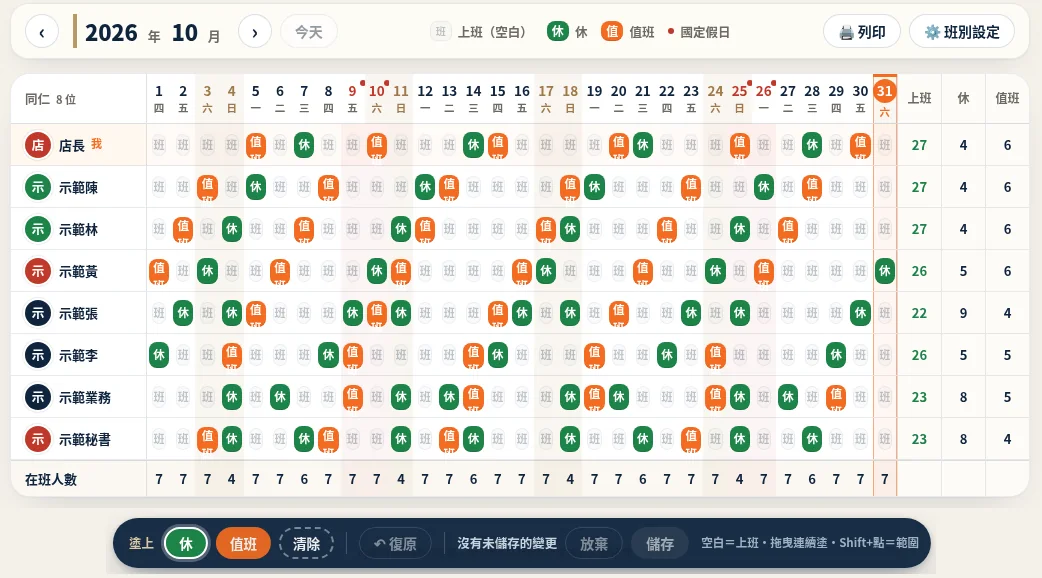Click the 2026 year title
The width and height of the screenshot is (1042, 578).
(111, 33)
